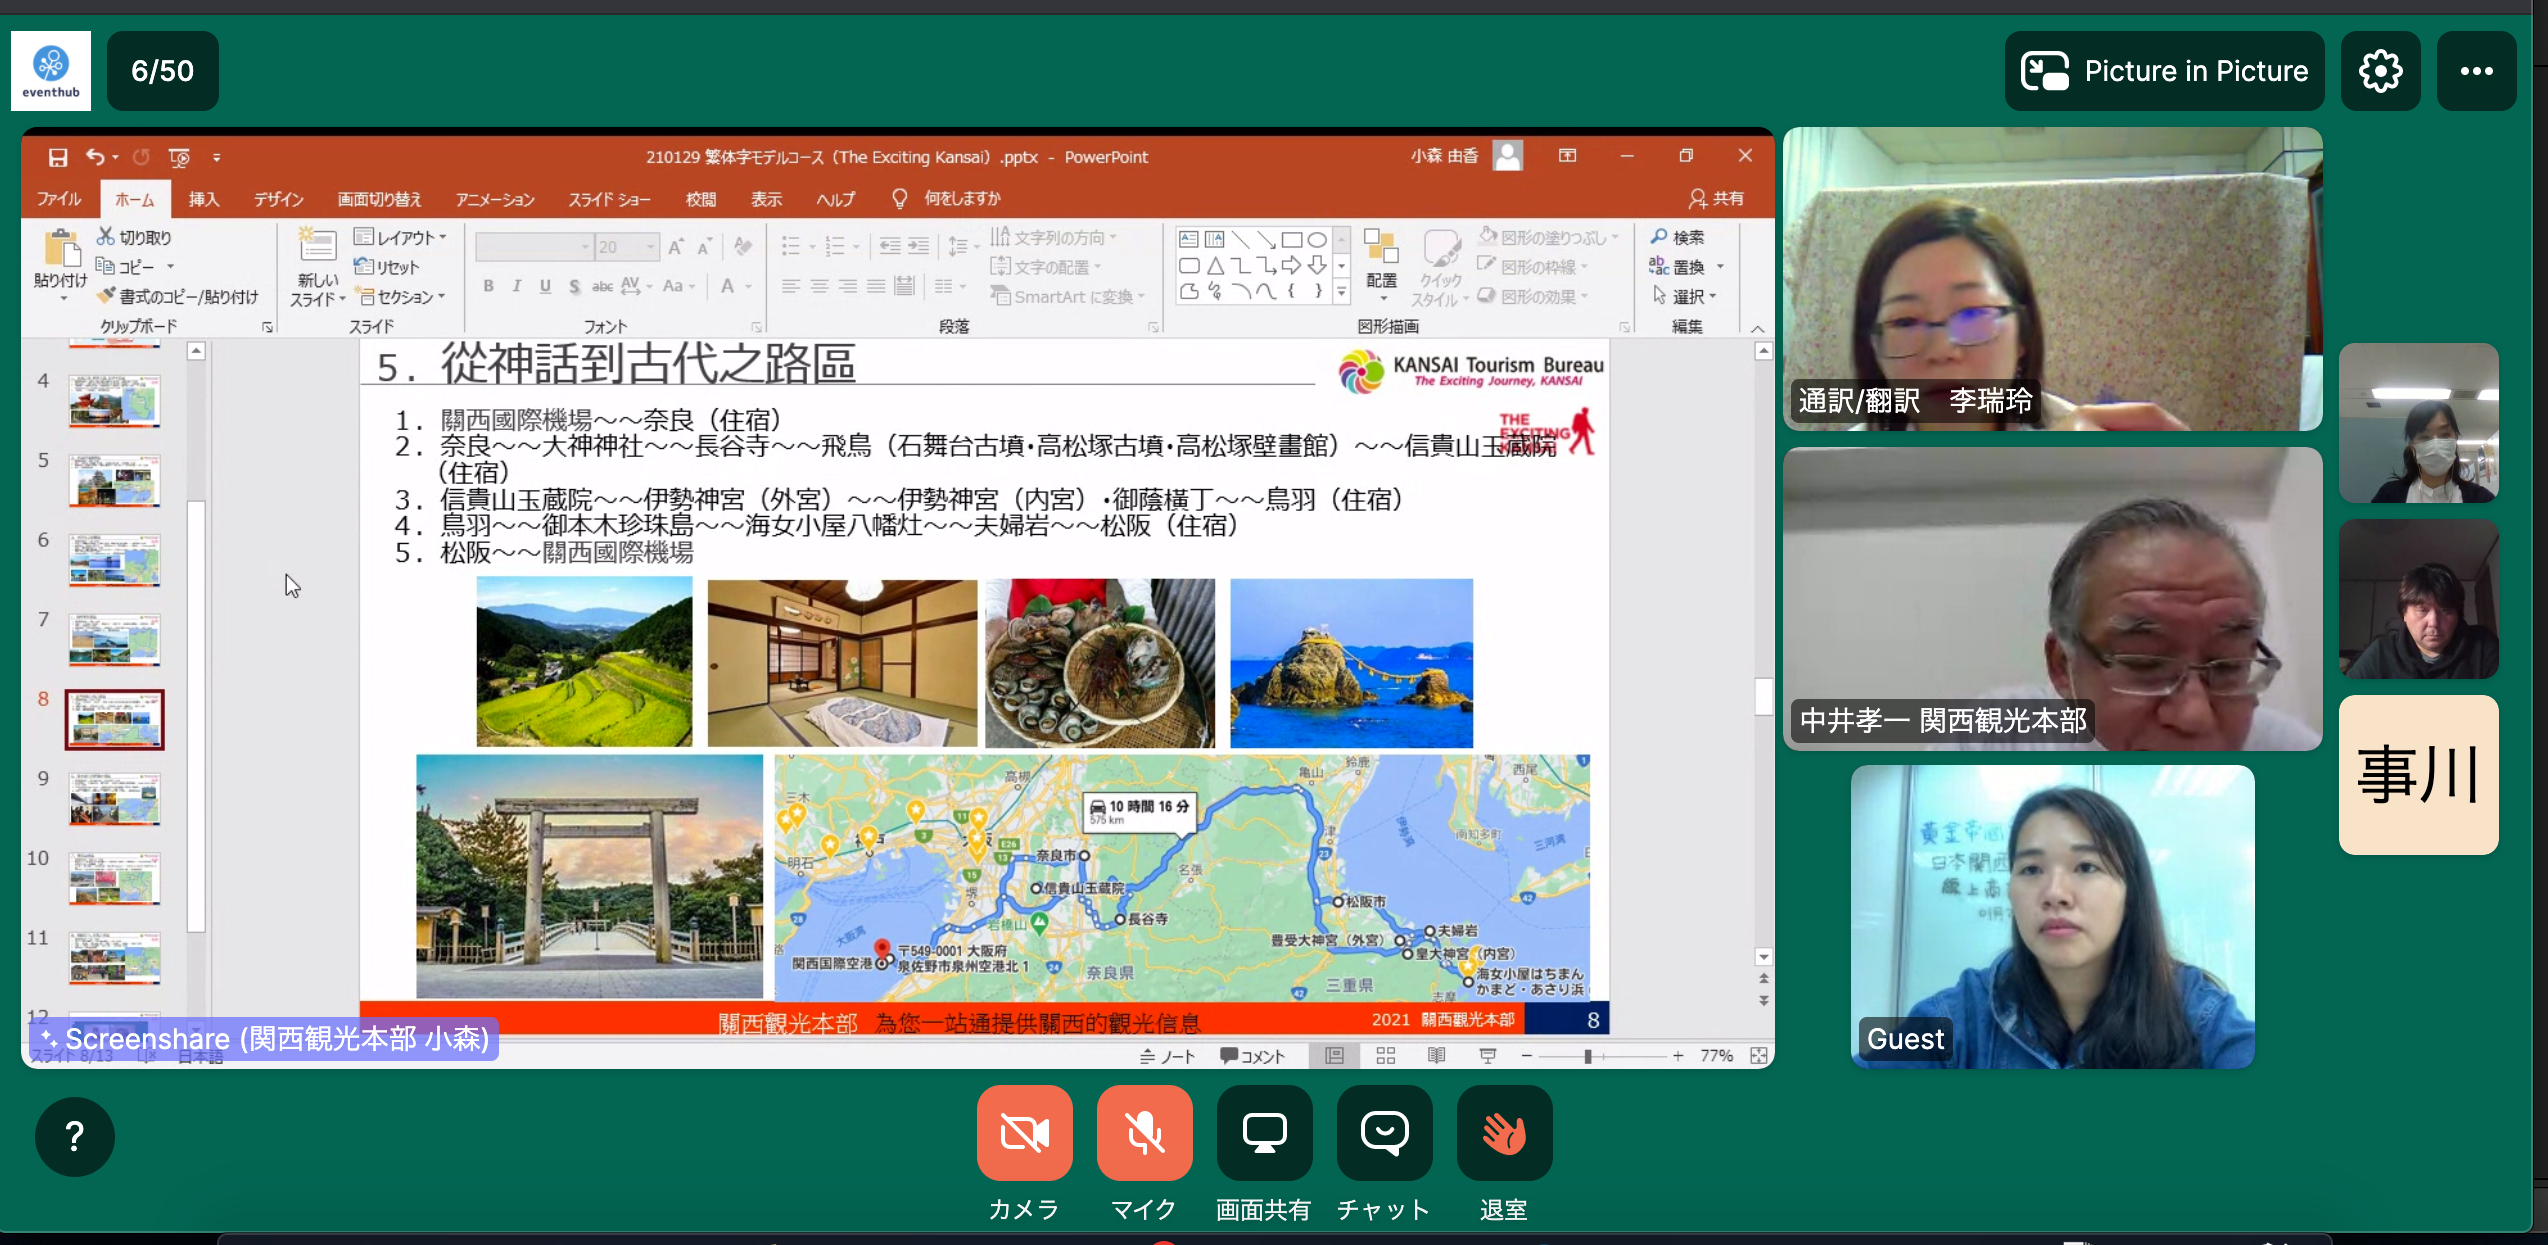Leave the room with 退室 button
The width and height of the screenshot is (2548, 1245).
(x=1504, y=1133)
